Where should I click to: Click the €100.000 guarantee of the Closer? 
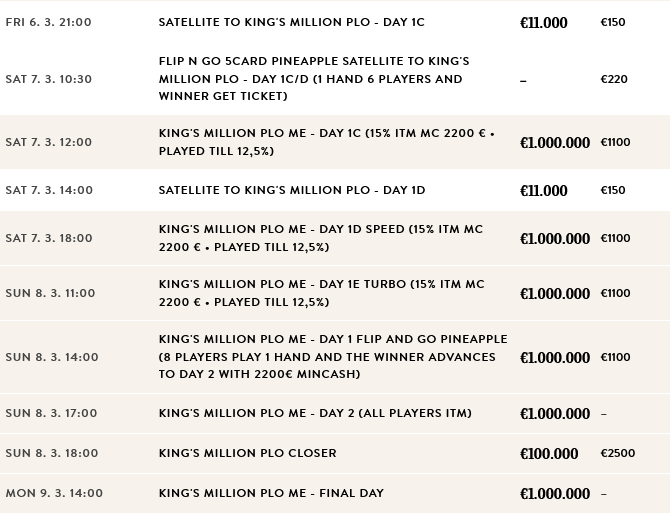(x=549, y=454)
